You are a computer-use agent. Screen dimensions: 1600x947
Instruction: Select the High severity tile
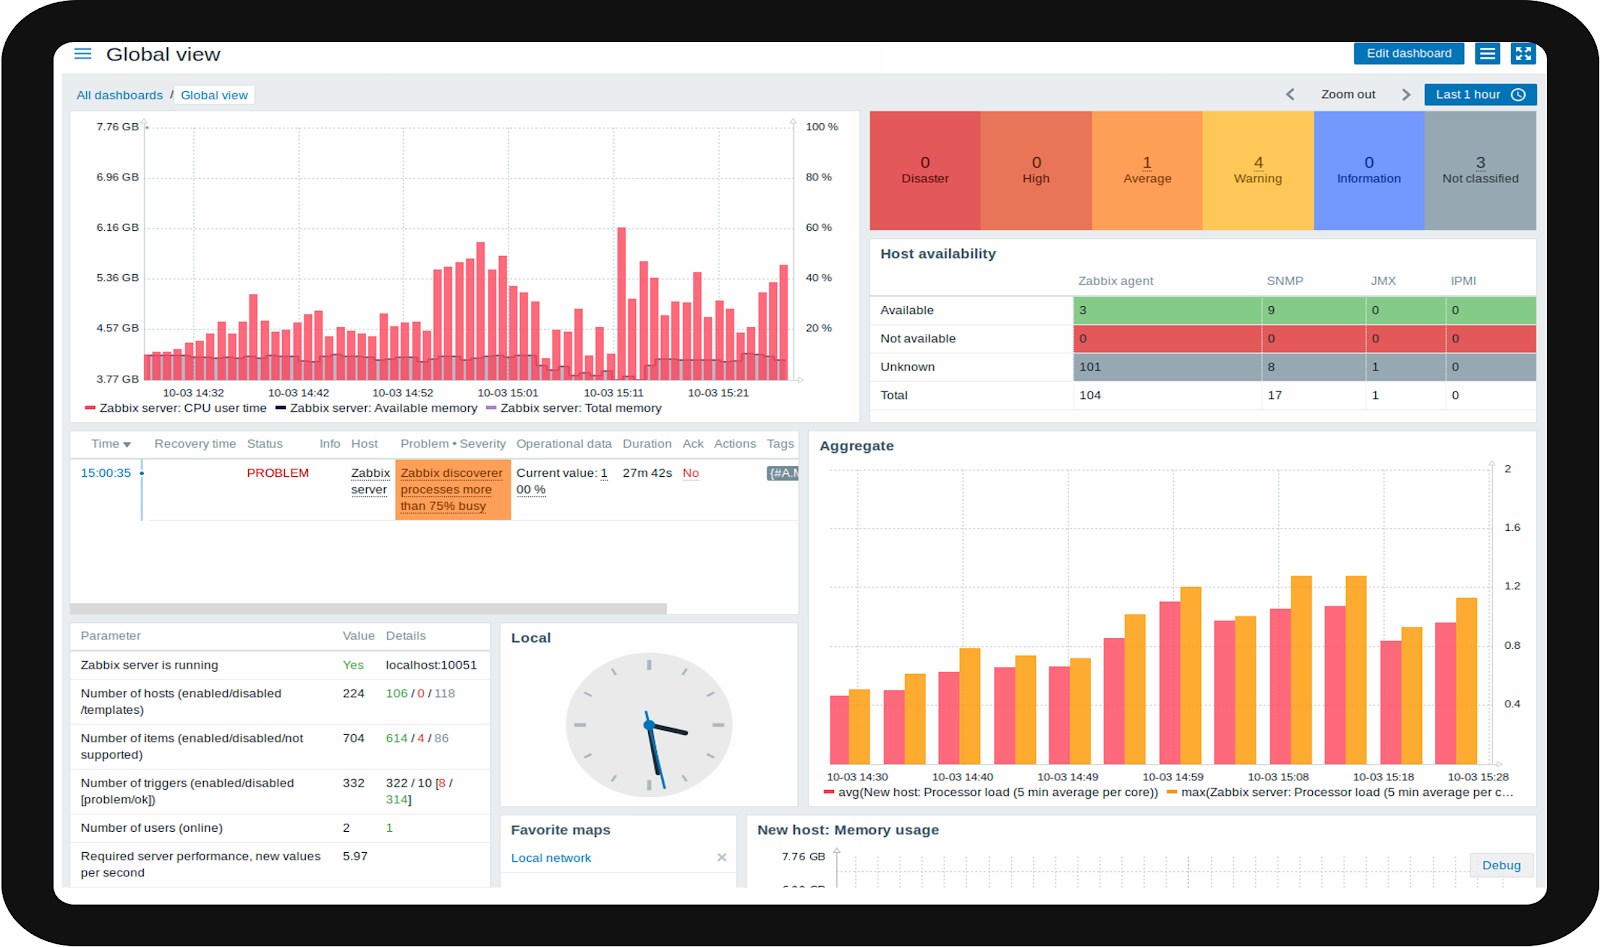coord(1036,171)
